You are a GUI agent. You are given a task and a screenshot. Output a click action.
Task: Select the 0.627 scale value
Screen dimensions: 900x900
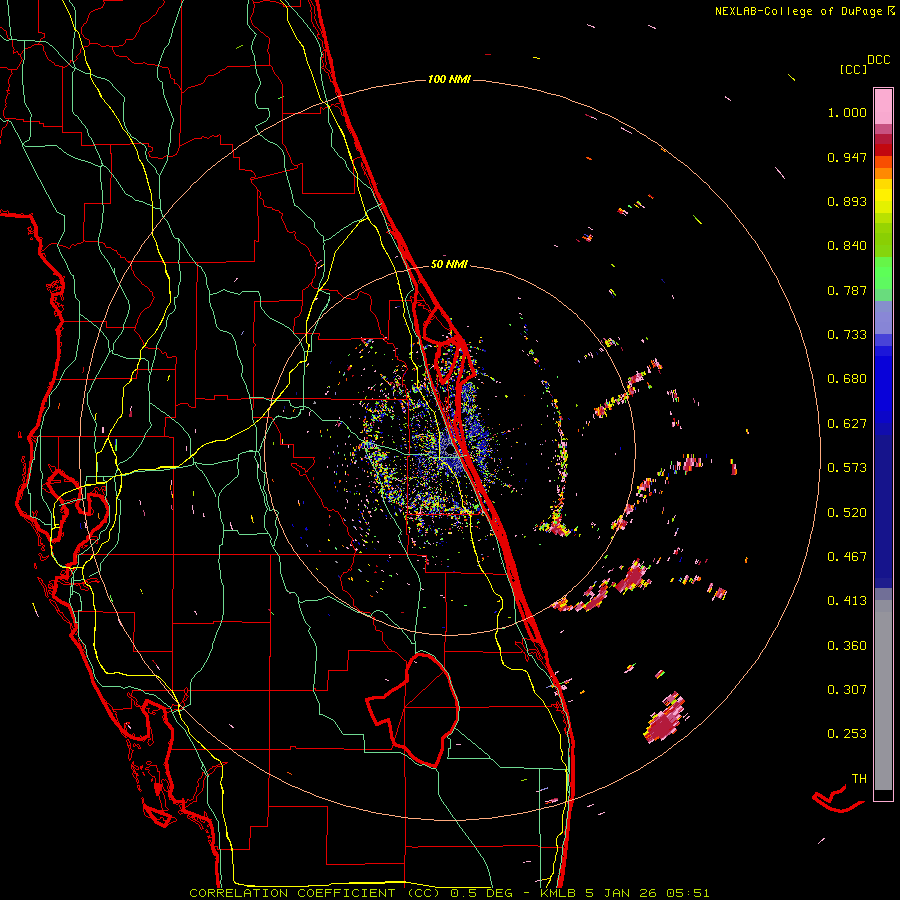click(x=847, y=424)
